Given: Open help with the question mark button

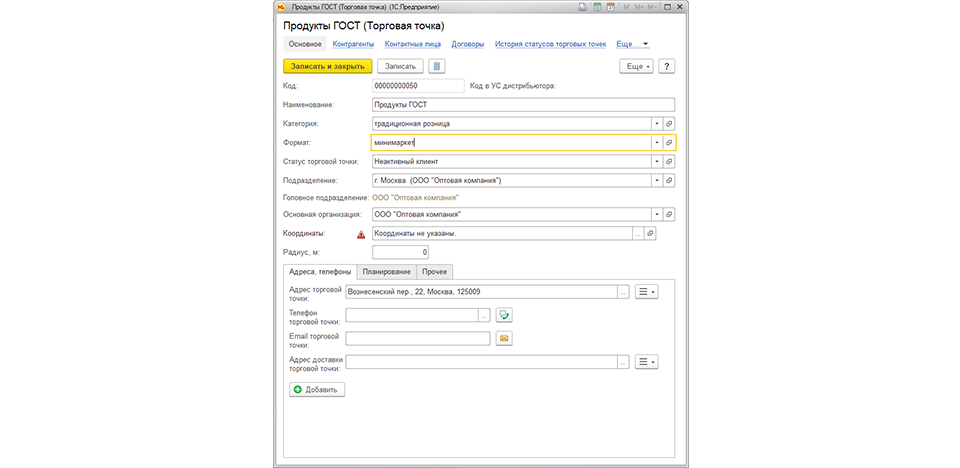Looking at the screenshot, I should pyautogui.click(x=667, y=66).
